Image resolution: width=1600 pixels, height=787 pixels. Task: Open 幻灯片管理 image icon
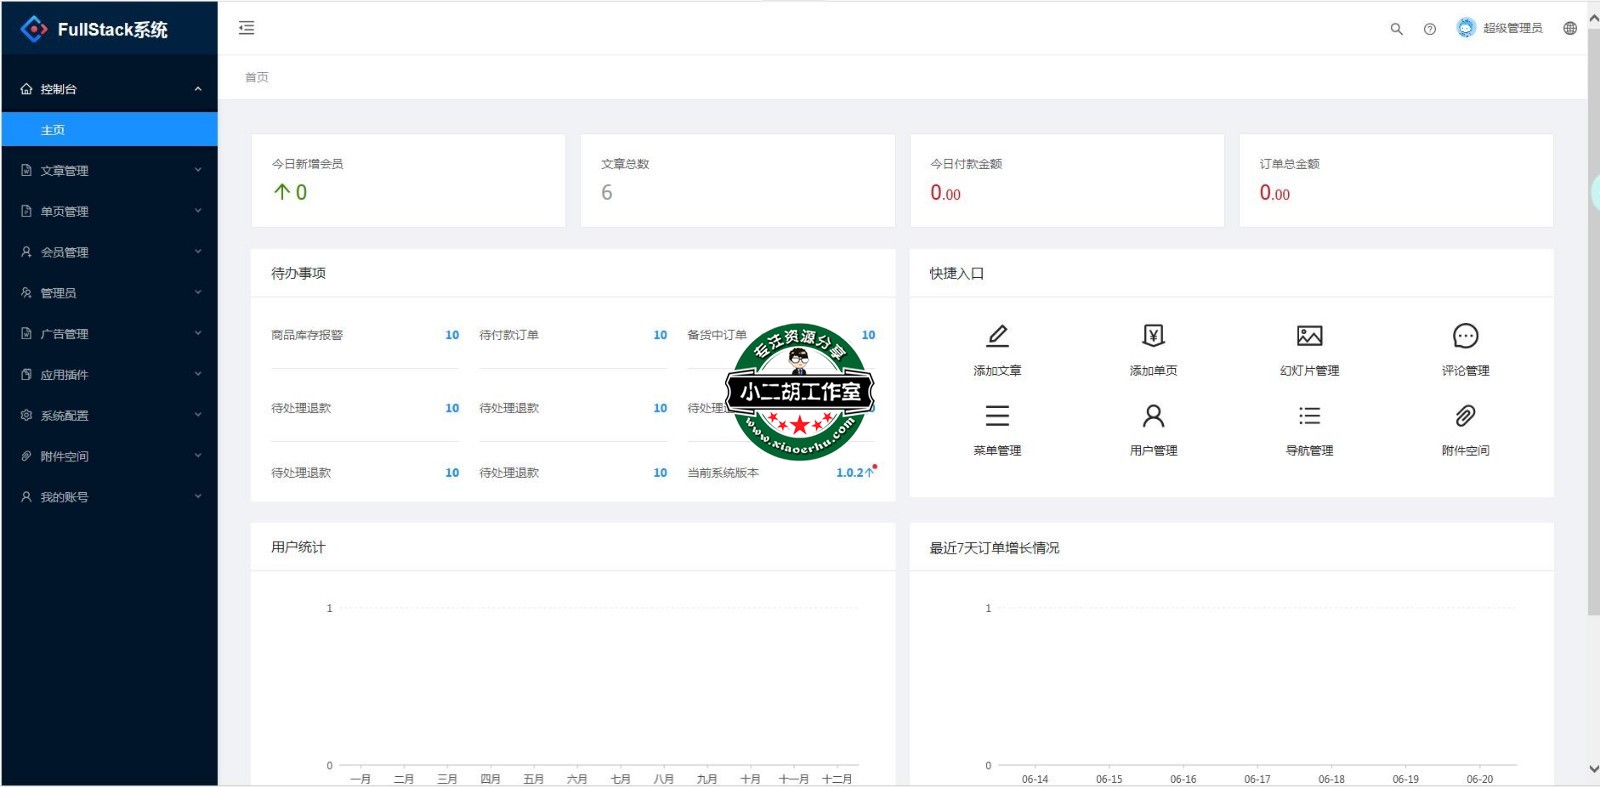(x=1309, y=336)
